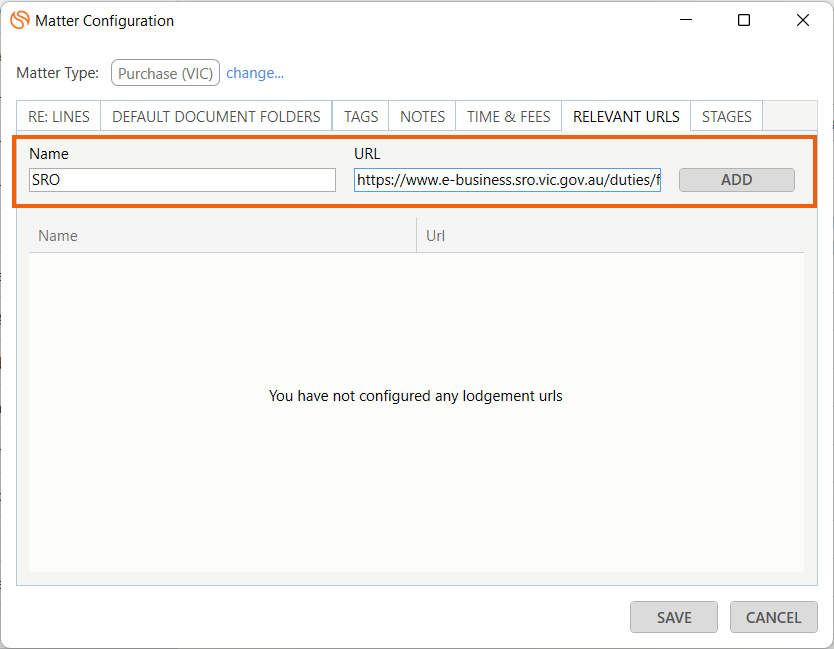Switch to the RE: LINES tab
This screenshot has height=649, width=834.
pos(59,116)
